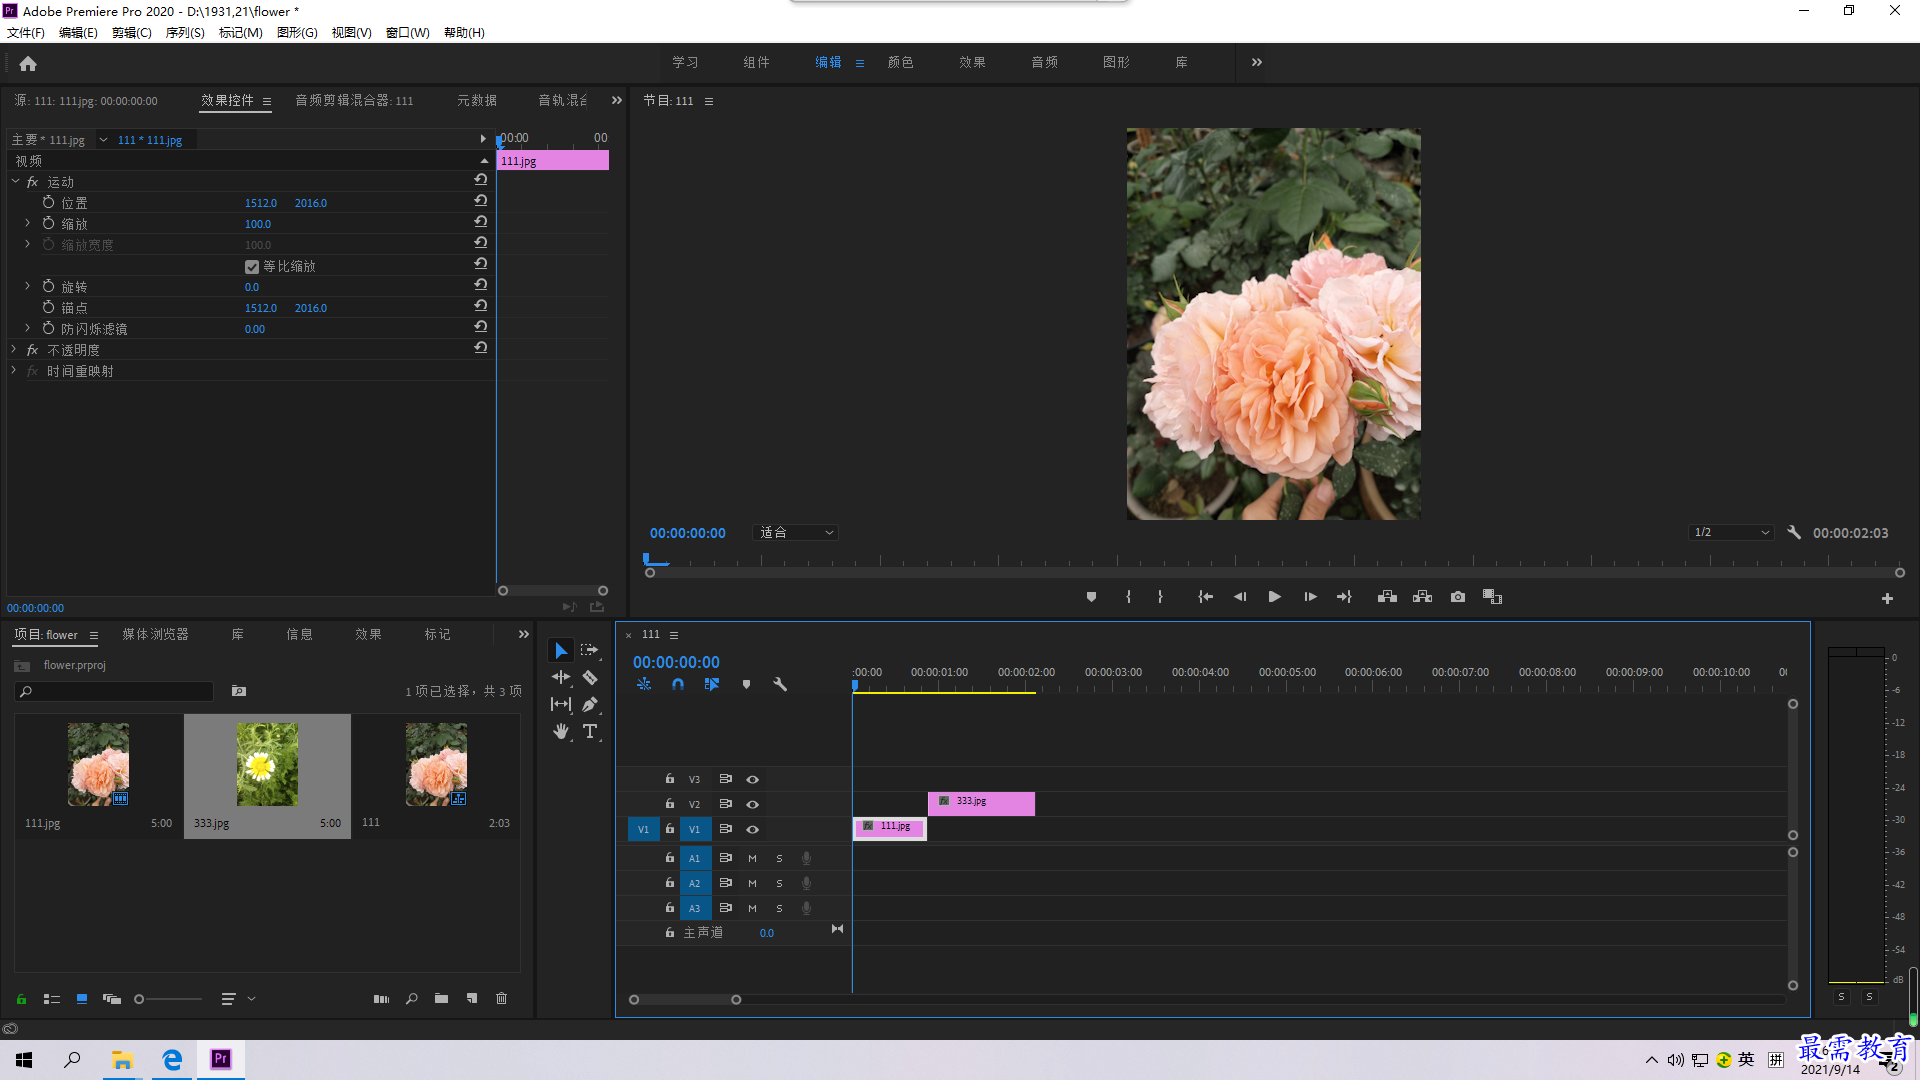The image size is (1920, 1080).
Task: Show more workspaces overflow chevron
Action: [1257, 62]
